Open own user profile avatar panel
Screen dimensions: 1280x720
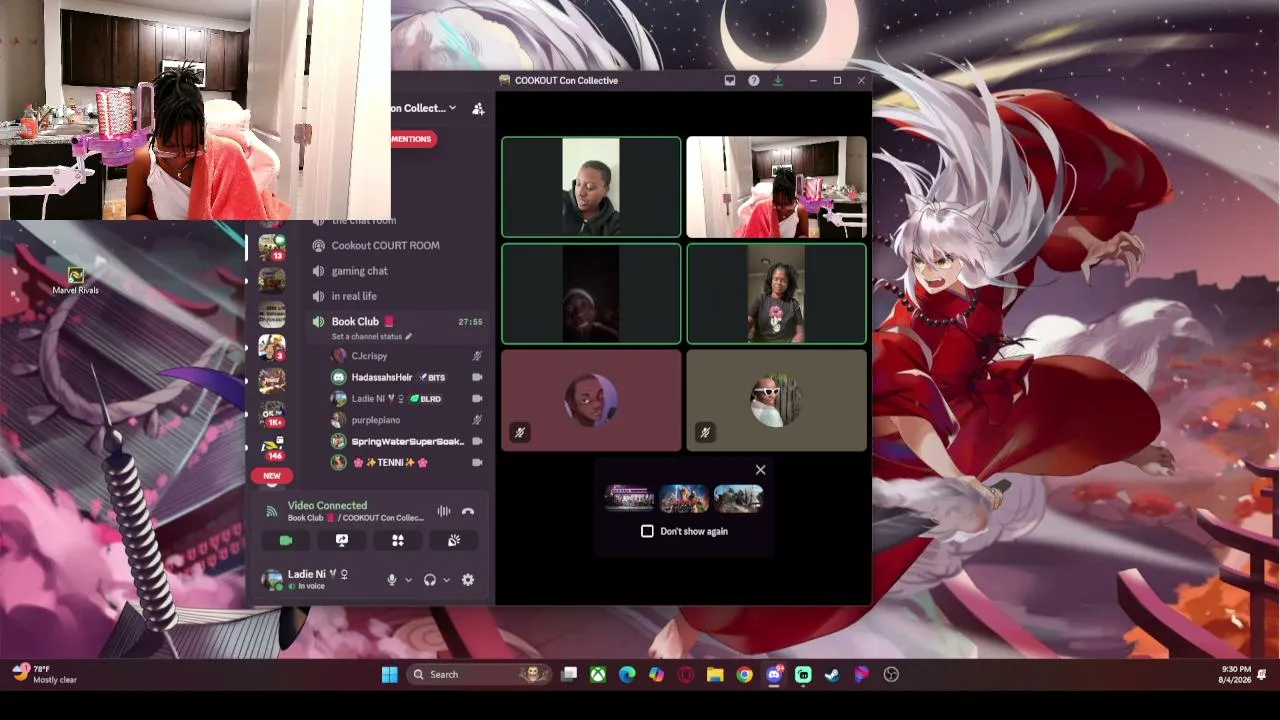point(306,580)
